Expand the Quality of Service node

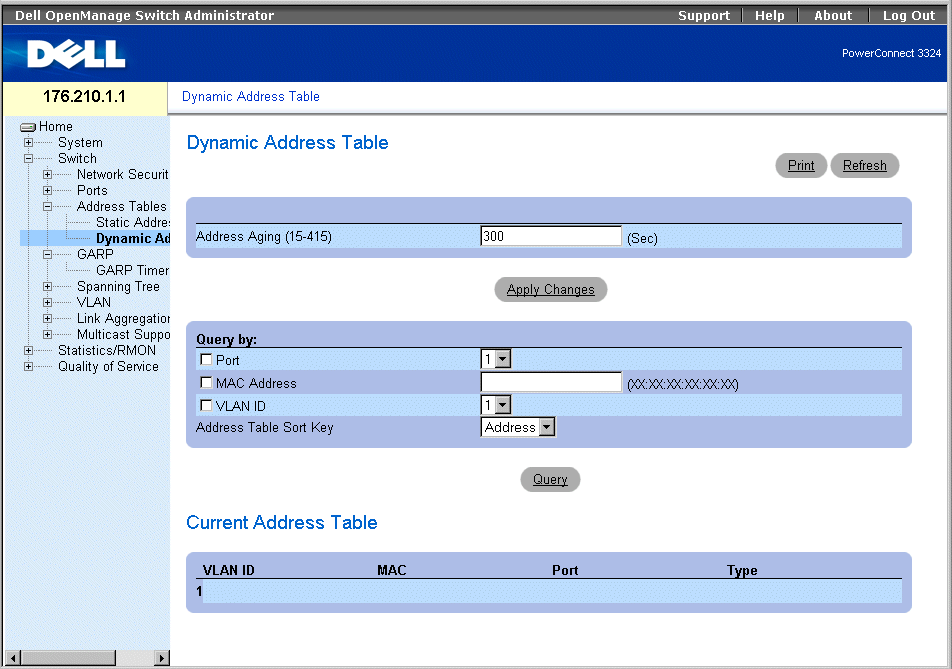(x=28, y=367)
